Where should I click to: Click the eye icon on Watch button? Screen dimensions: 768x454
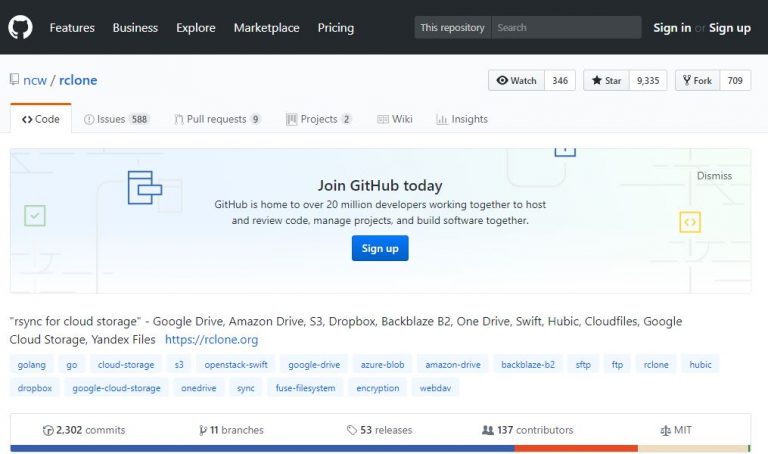502,80
